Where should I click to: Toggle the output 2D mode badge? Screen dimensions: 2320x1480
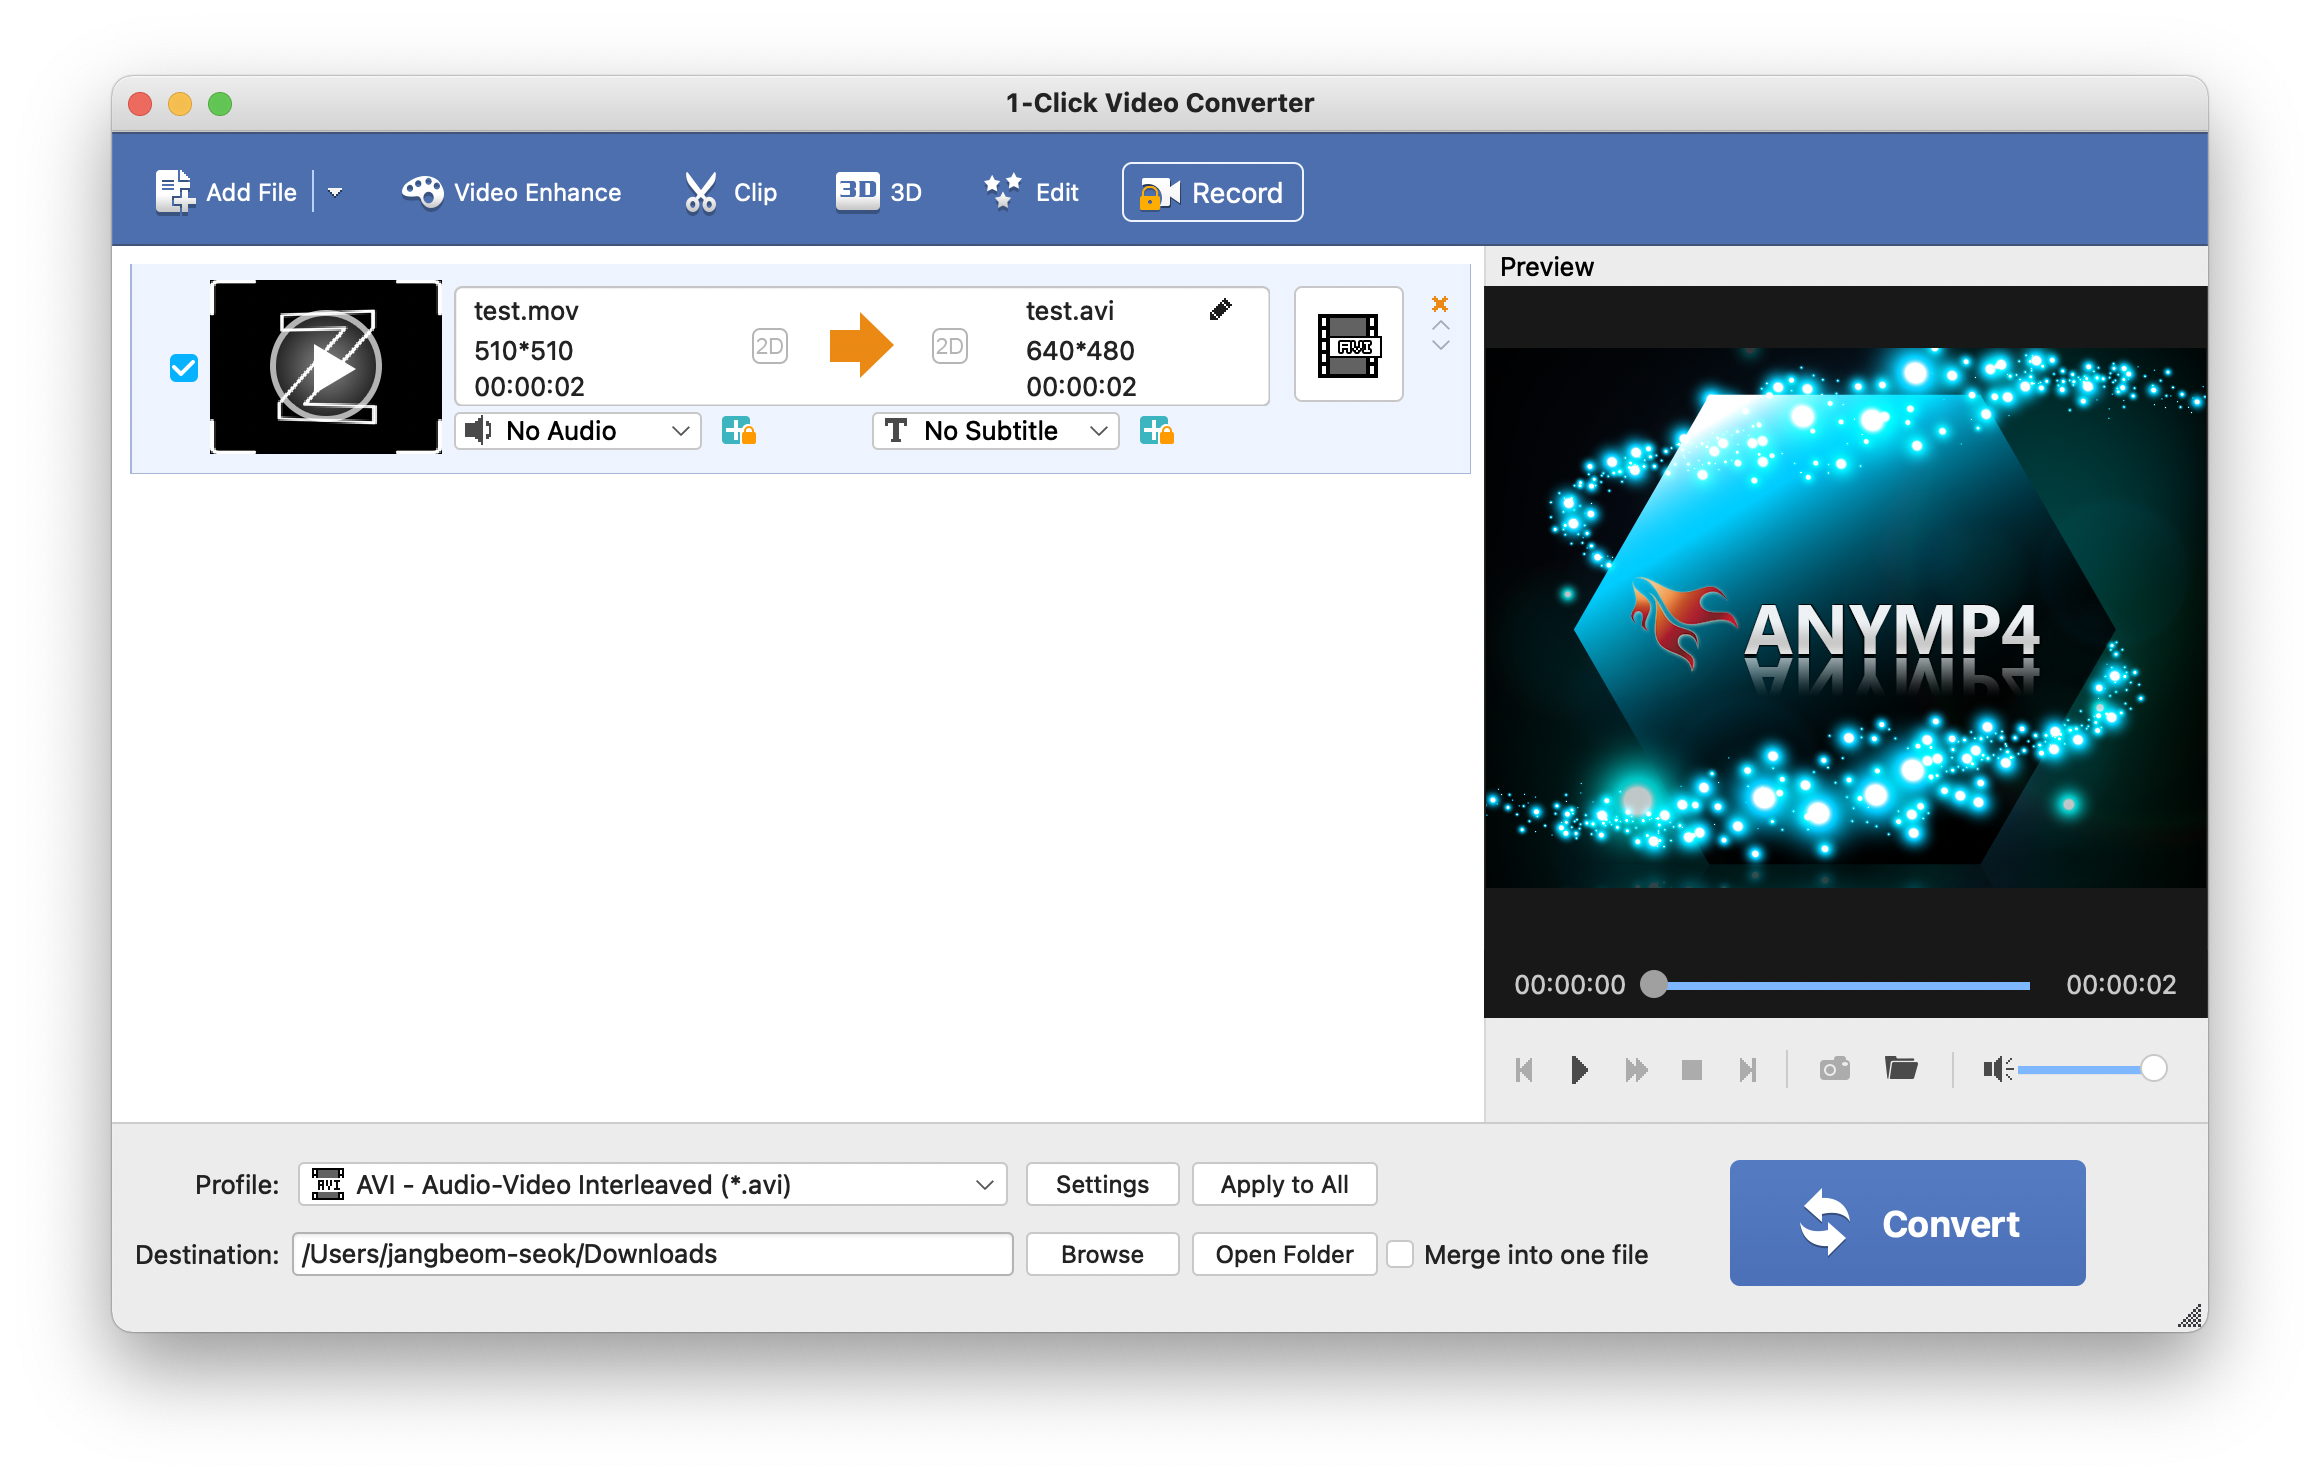tap(949, 347)
